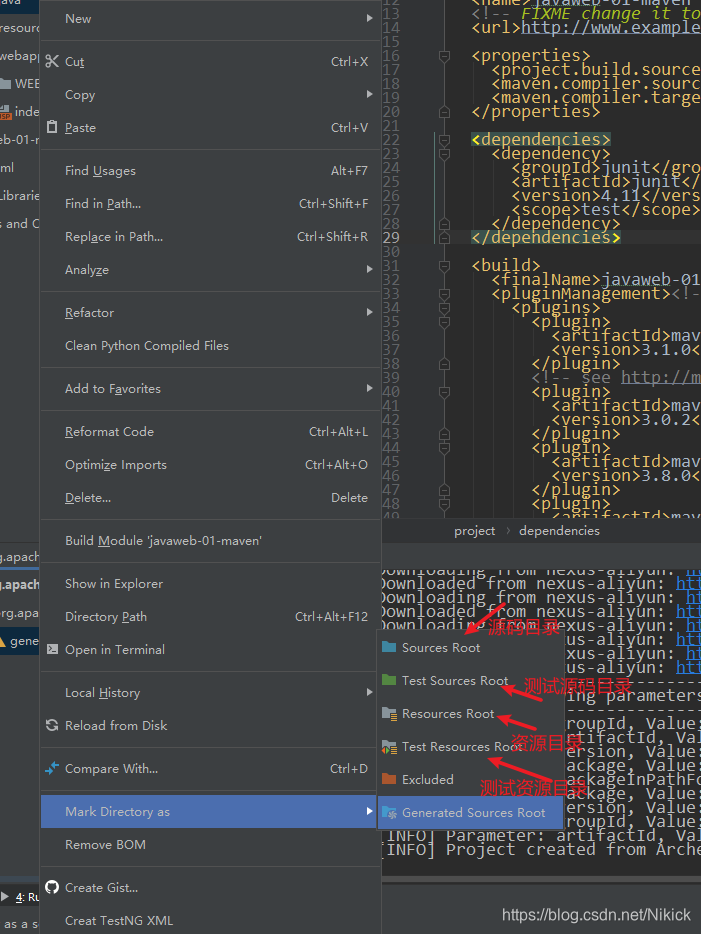Select WEB-INF folder in project tree
Viewport: 701px width, 934px height.
tap(20, 83)
